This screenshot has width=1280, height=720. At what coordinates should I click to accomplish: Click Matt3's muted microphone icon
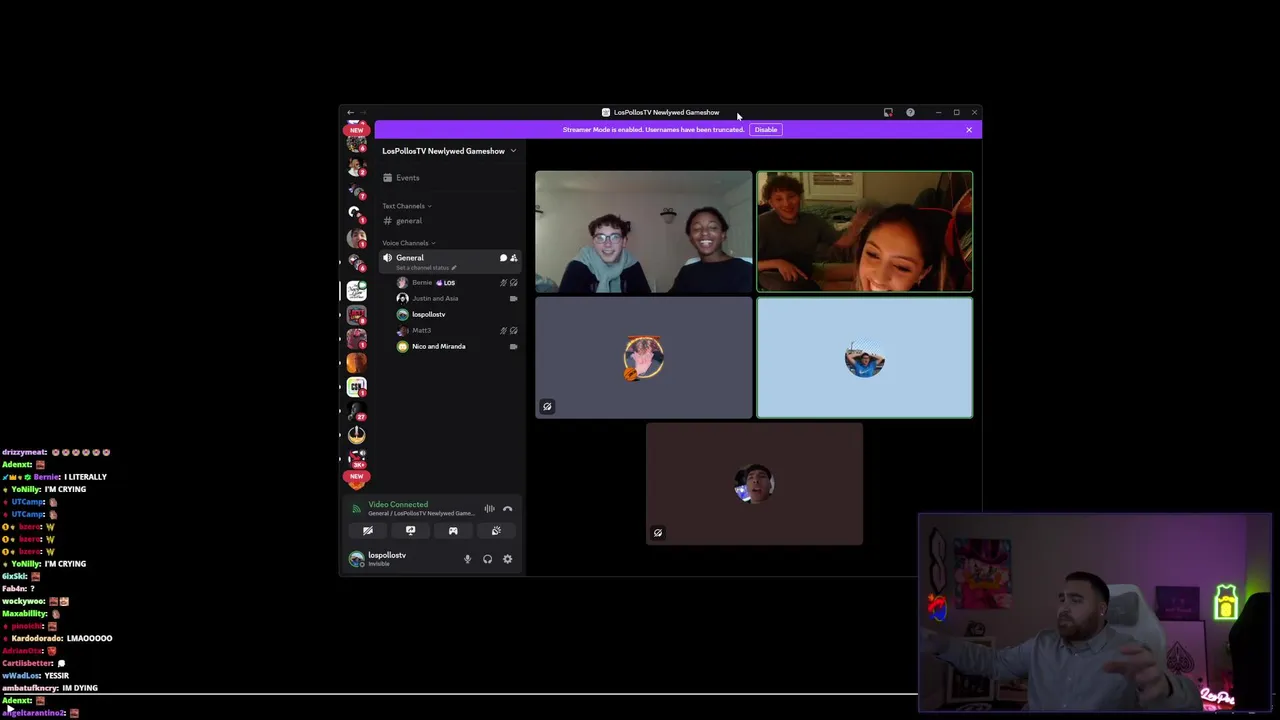503,331
